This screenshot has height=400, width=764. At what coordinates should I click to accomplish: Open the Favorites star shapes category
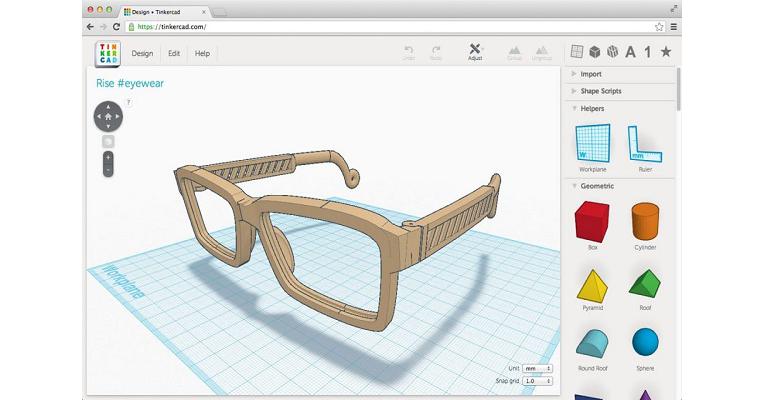[666, 52]
